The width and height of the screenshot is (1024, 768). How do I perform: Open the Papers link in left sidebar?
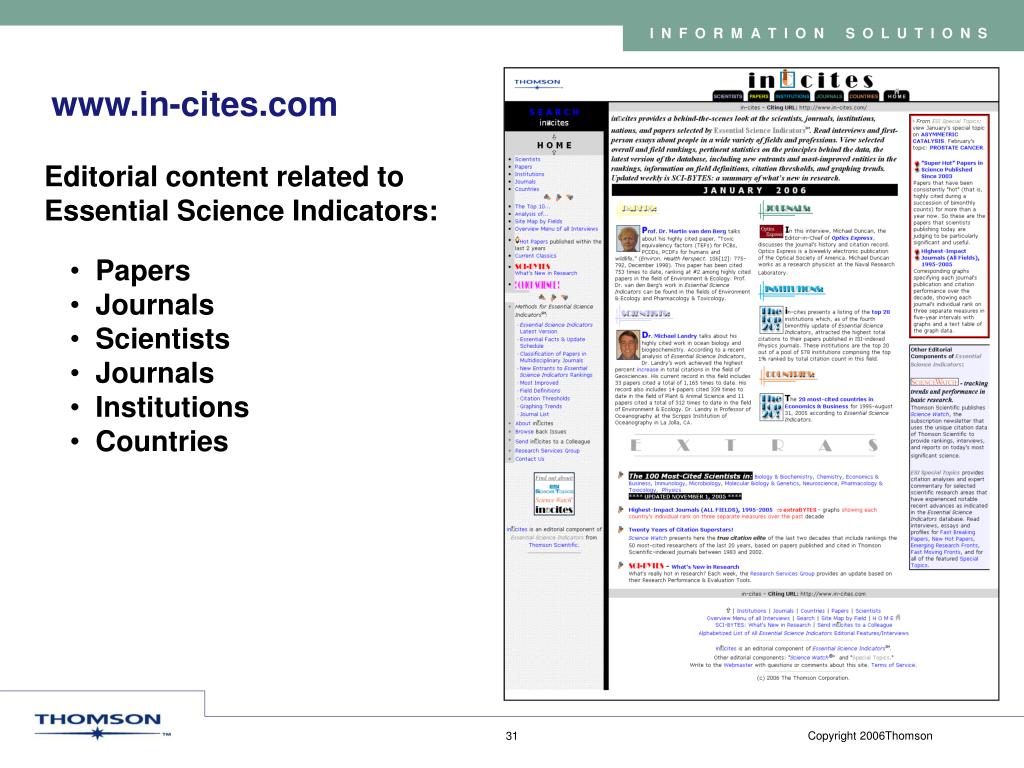point(523,167)
